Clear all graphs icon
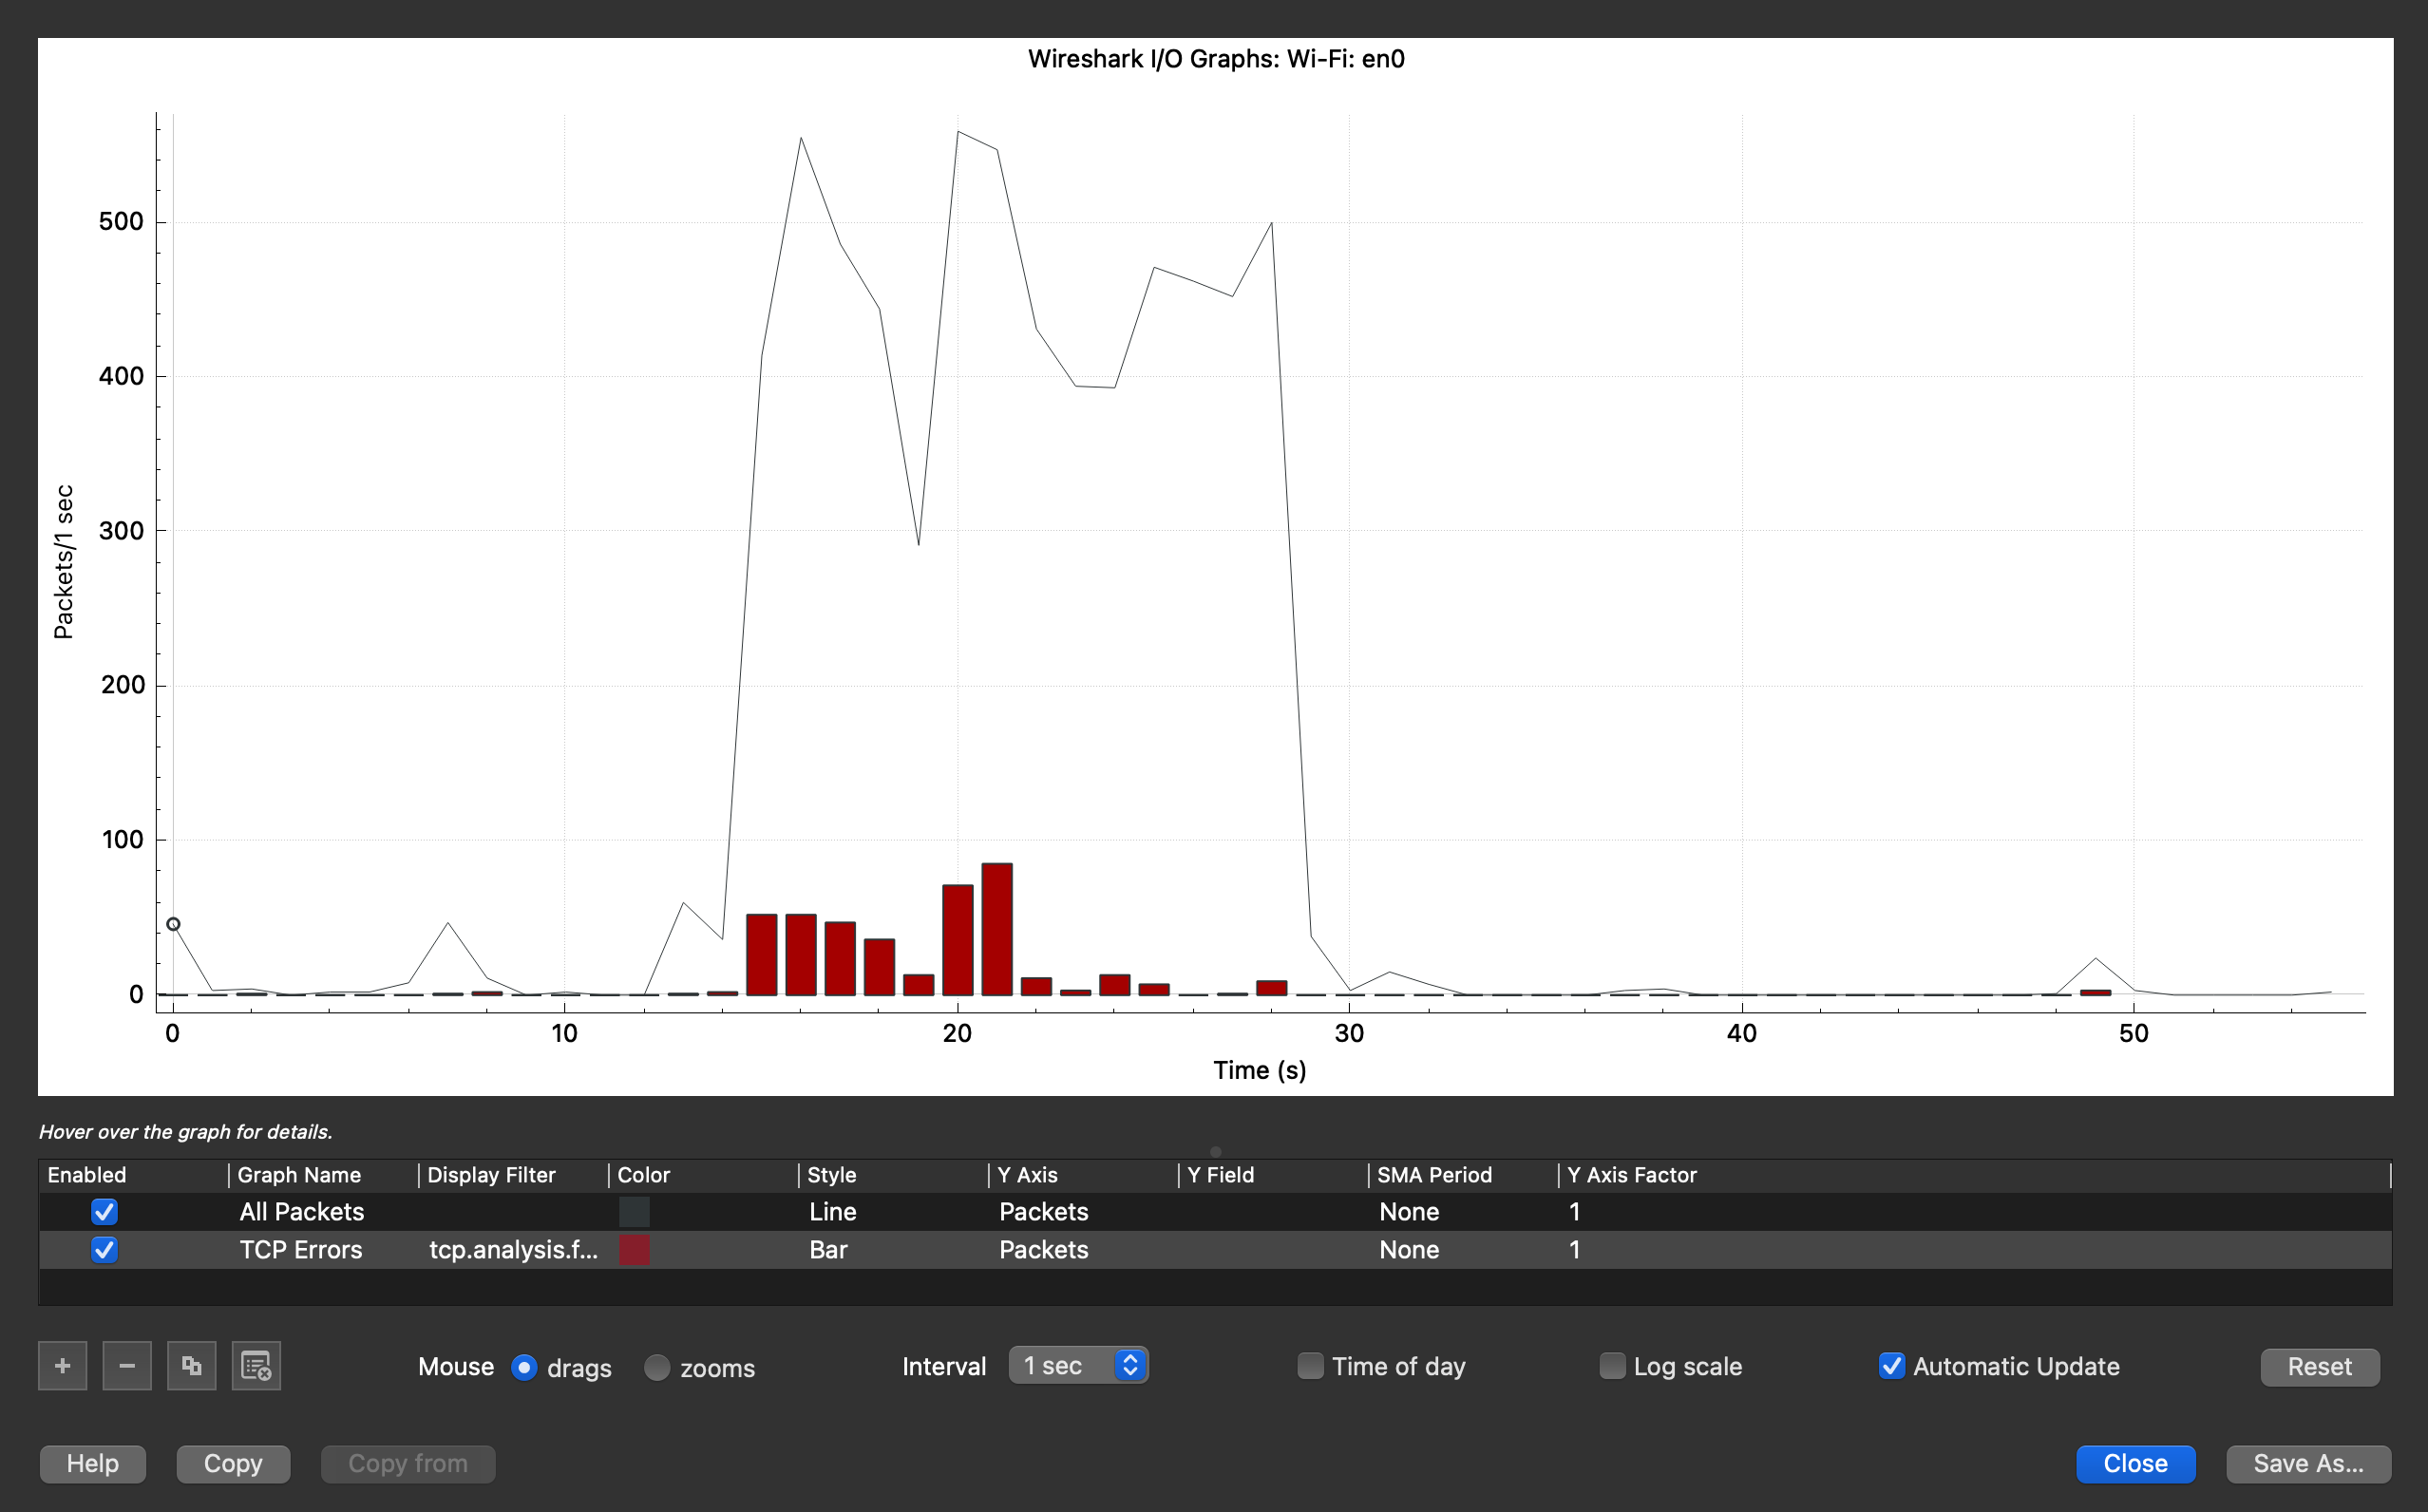Image resolution: width=2428 pixels, height=1512 pixels. click(x=256, y=1366)
